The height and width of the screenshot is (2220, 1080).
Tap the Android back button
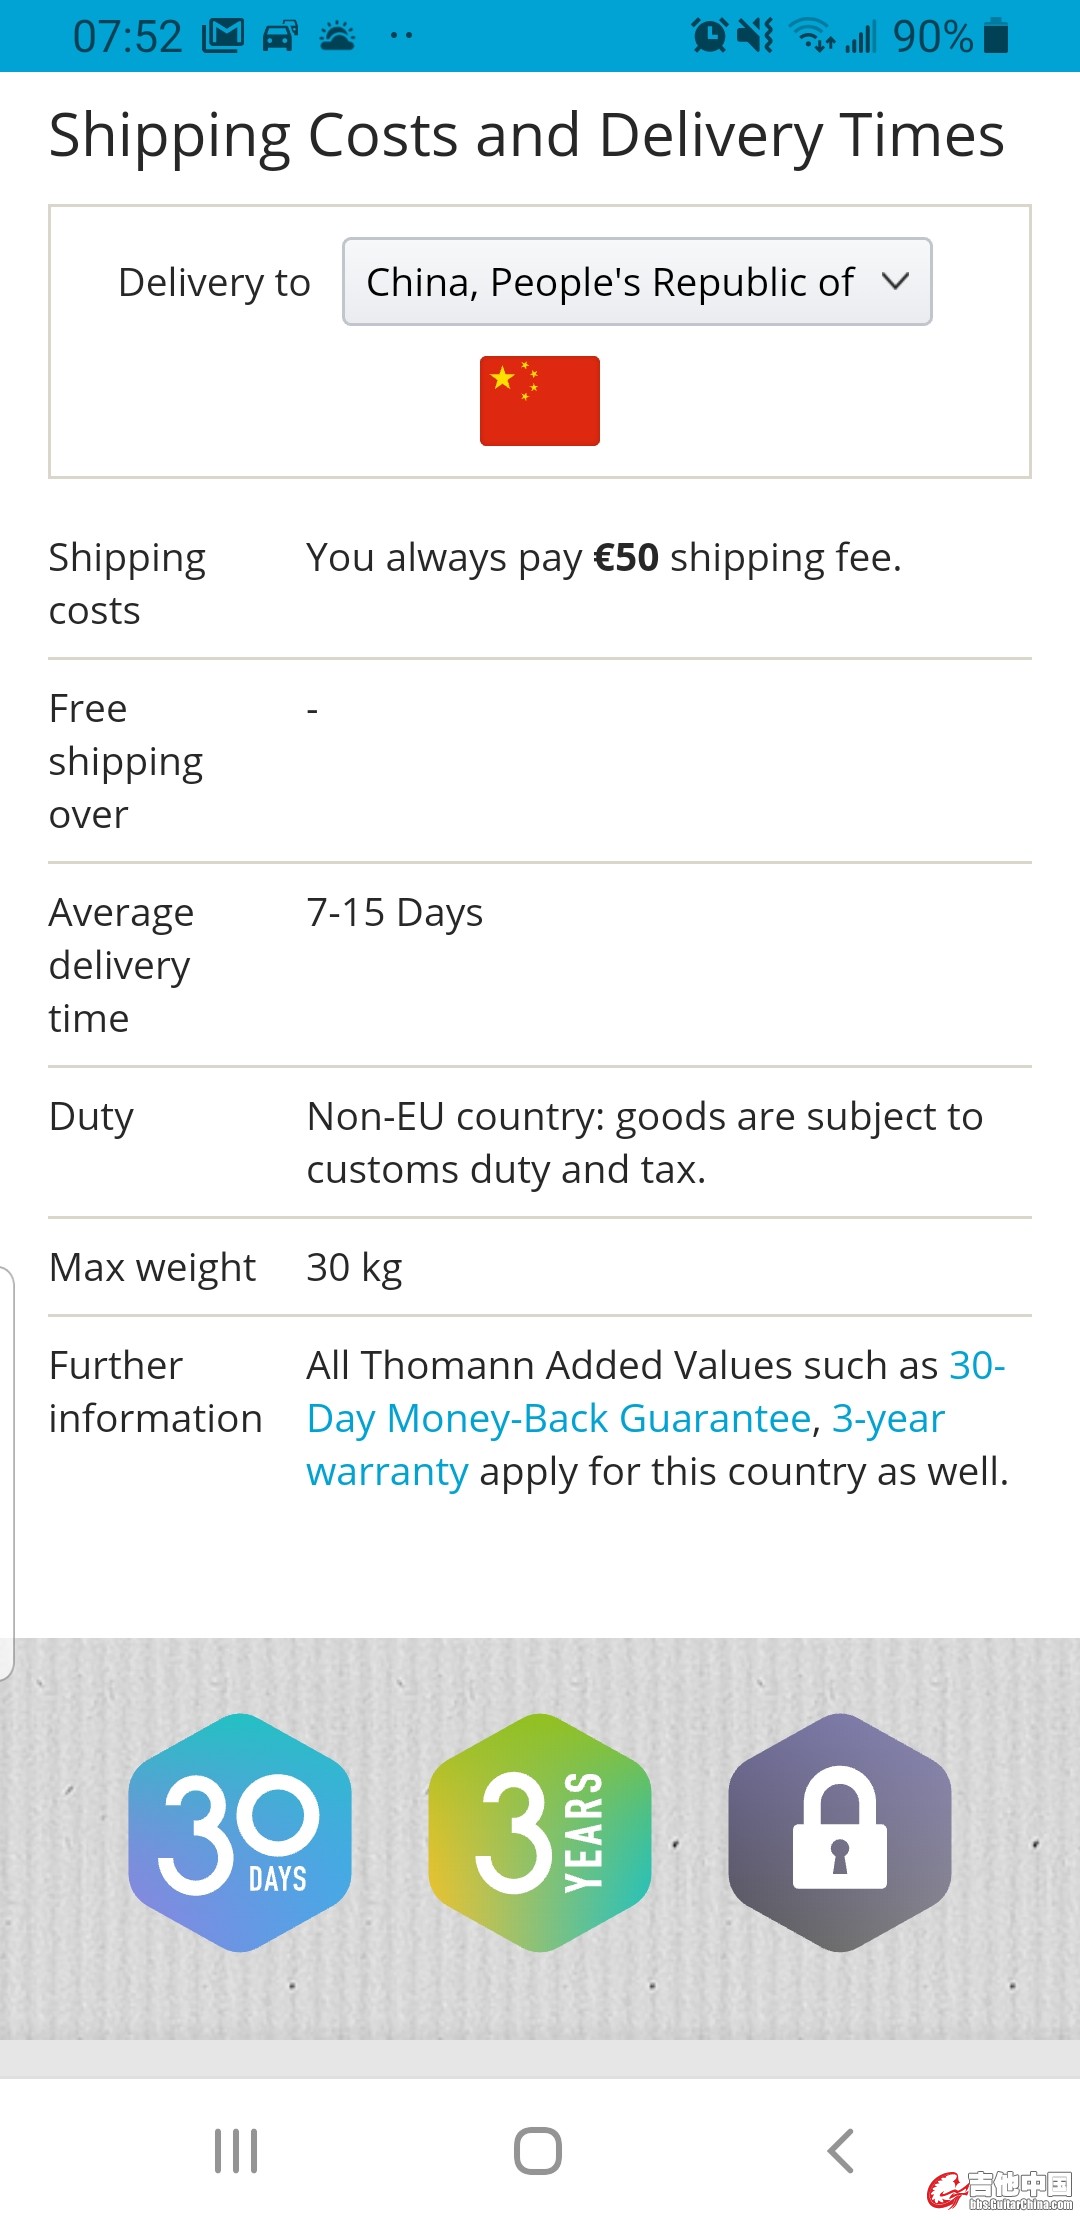840,2151
